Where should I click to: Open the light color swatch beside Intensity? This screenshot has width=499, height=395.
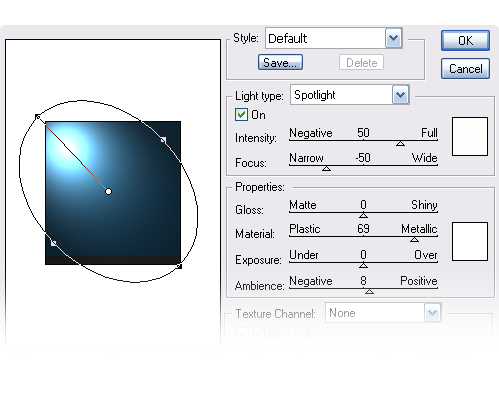coord(470,136)
